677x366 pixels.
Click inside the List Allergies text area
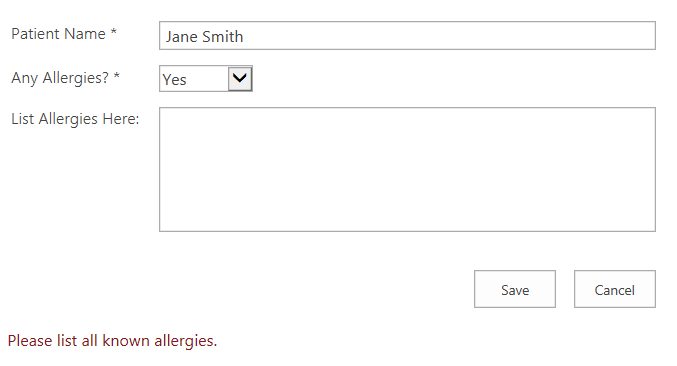coord(407,170)
